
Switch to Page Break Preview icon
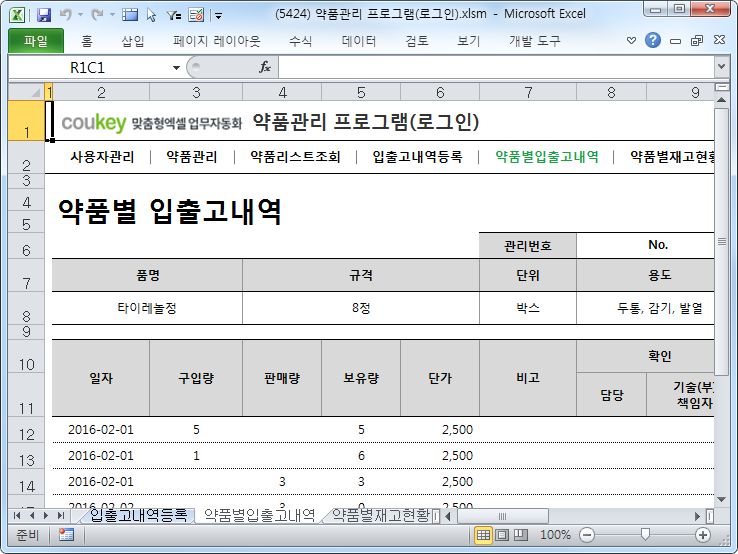click(x=521, y=535)
